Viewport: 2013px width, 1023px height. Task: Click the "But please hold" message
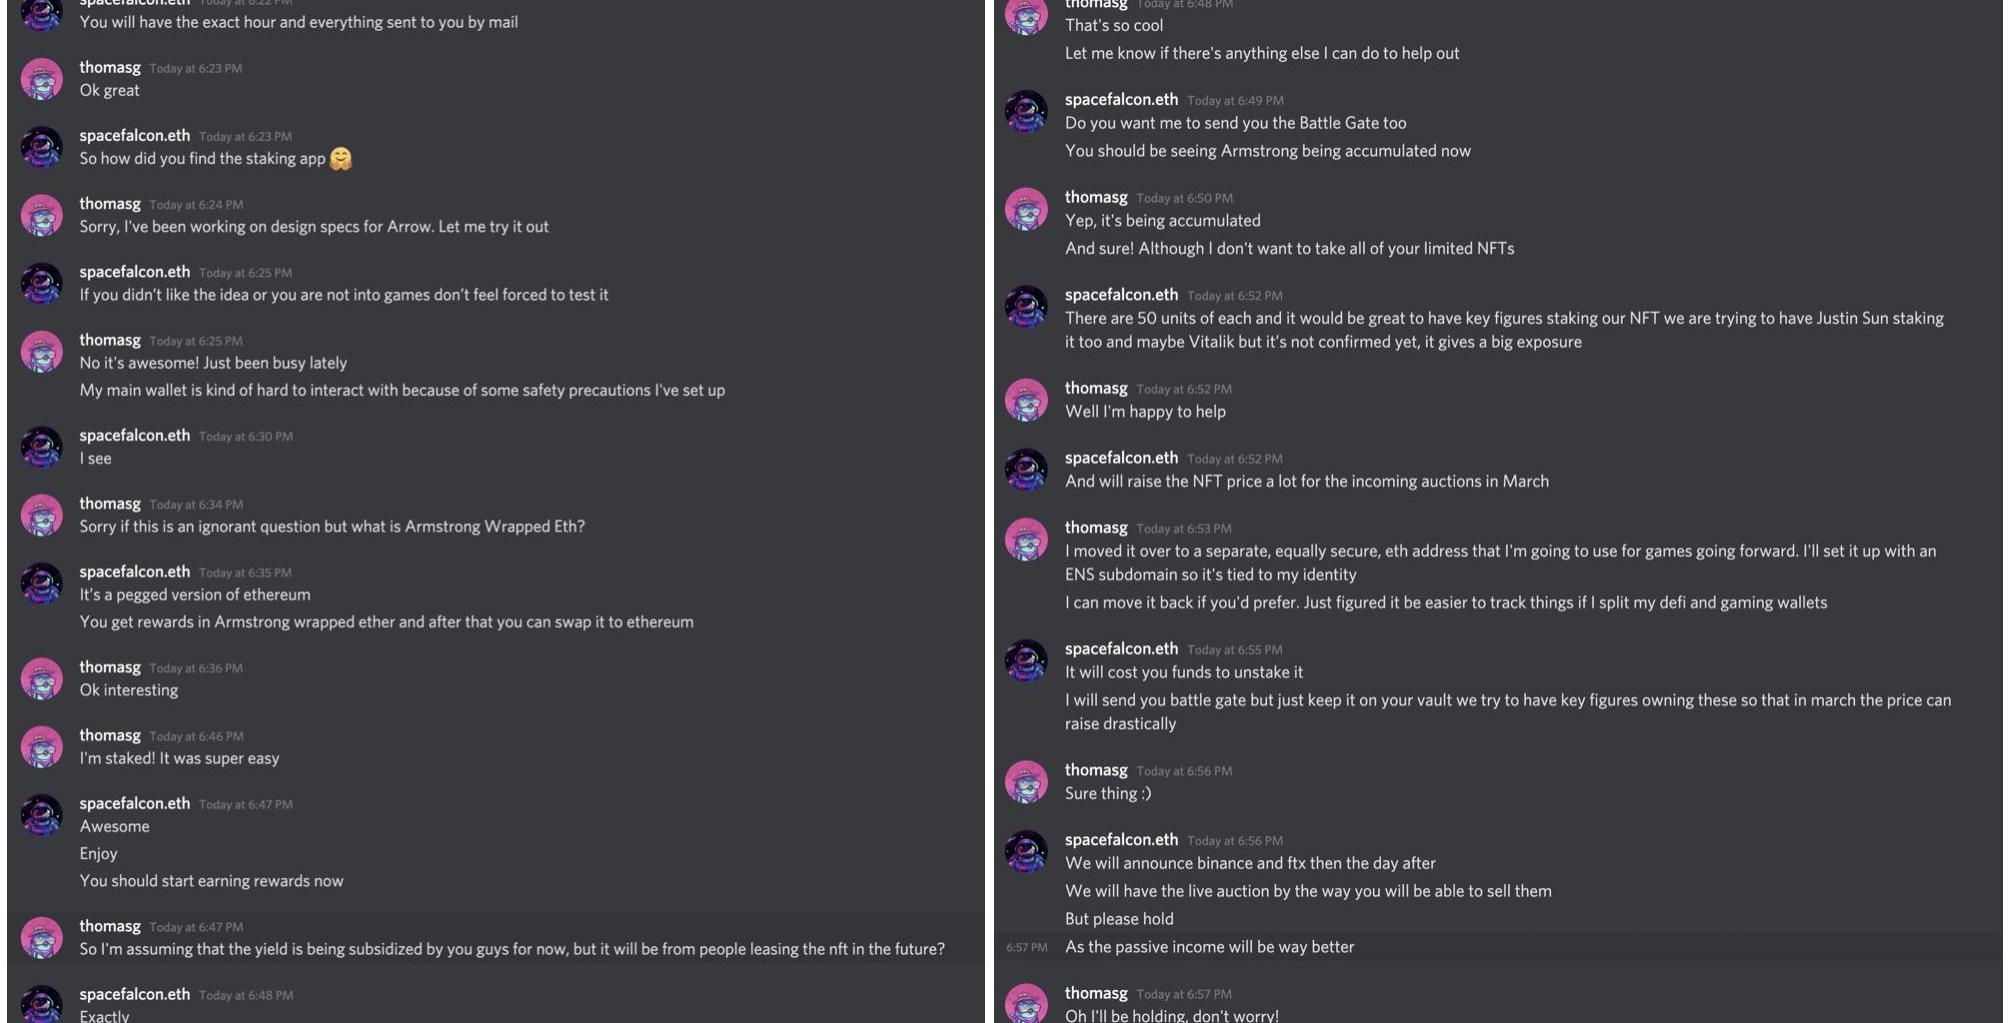click(1119, 919)
